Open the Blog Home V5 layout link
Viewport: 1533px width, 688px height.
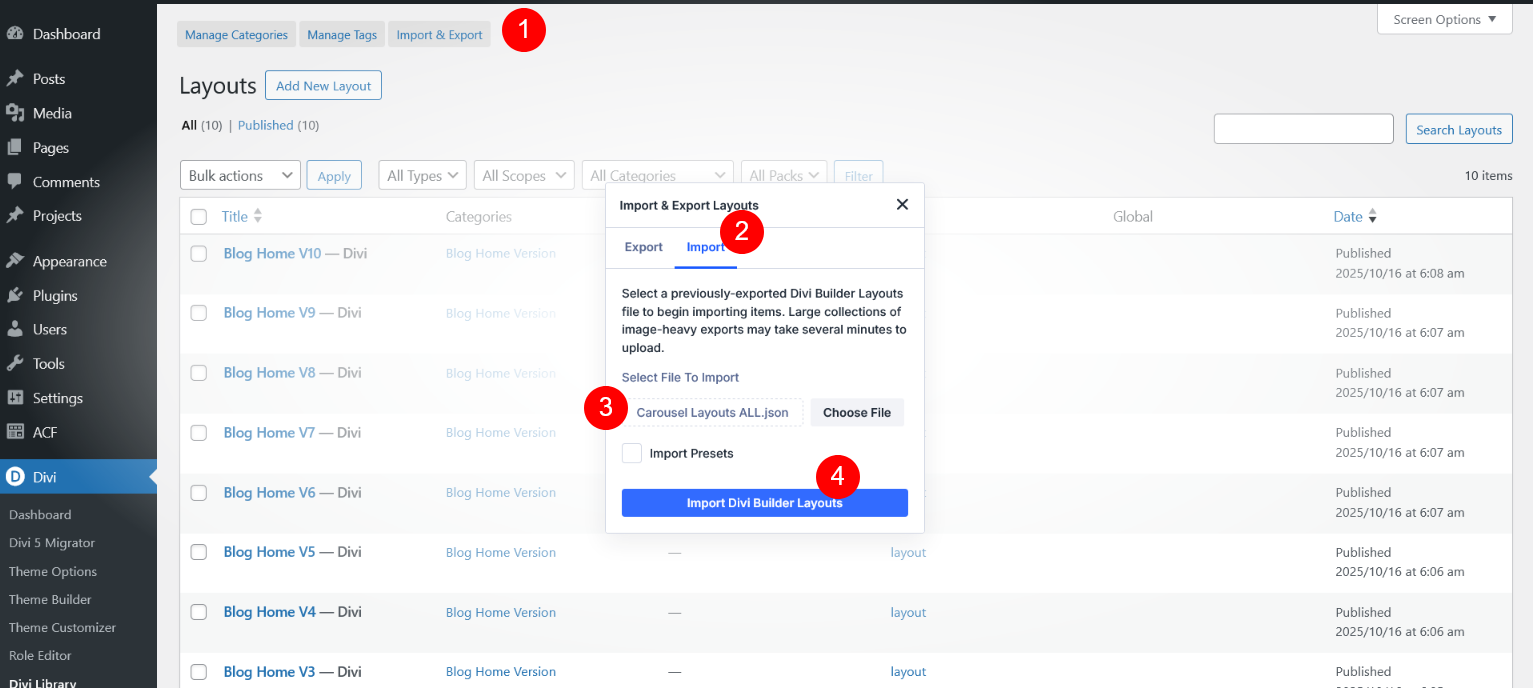click(267, 552)
